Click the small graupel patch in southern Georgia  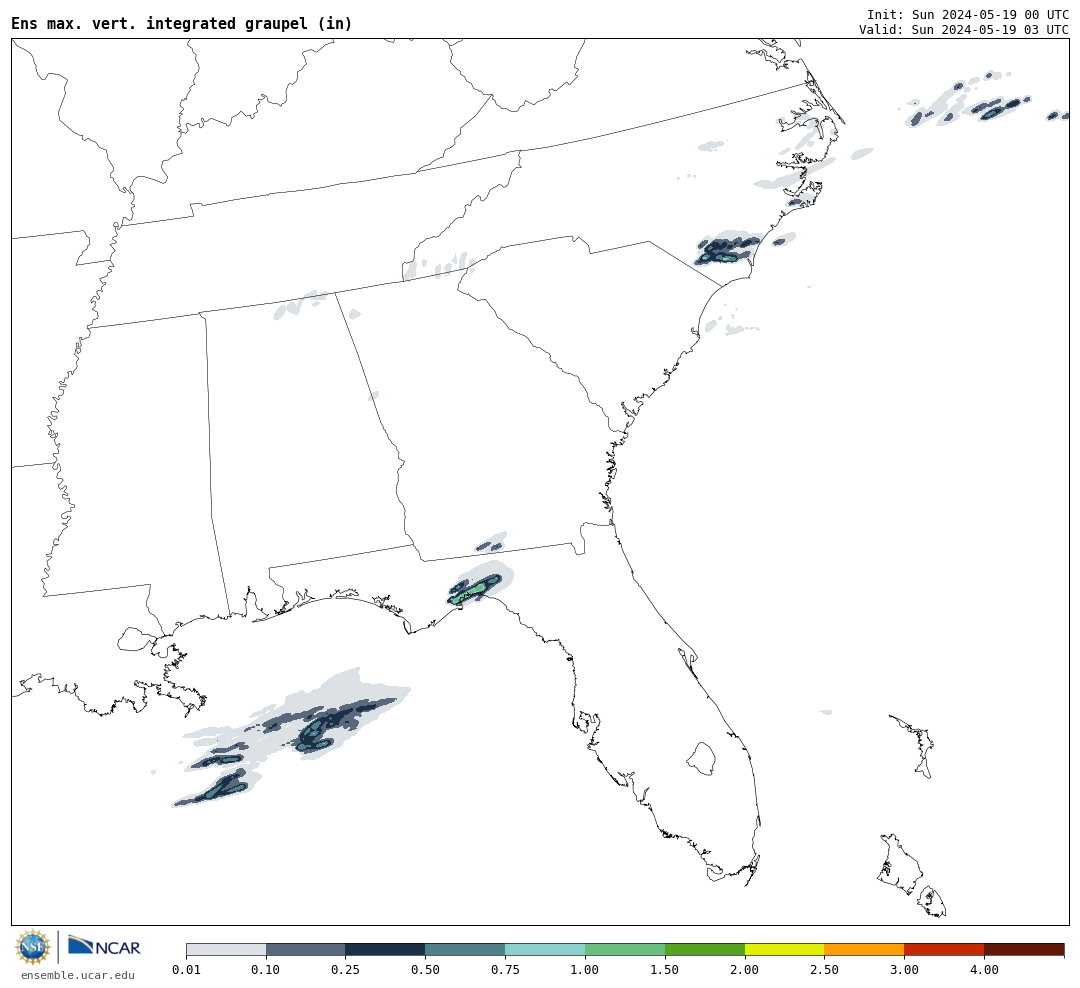492,543
